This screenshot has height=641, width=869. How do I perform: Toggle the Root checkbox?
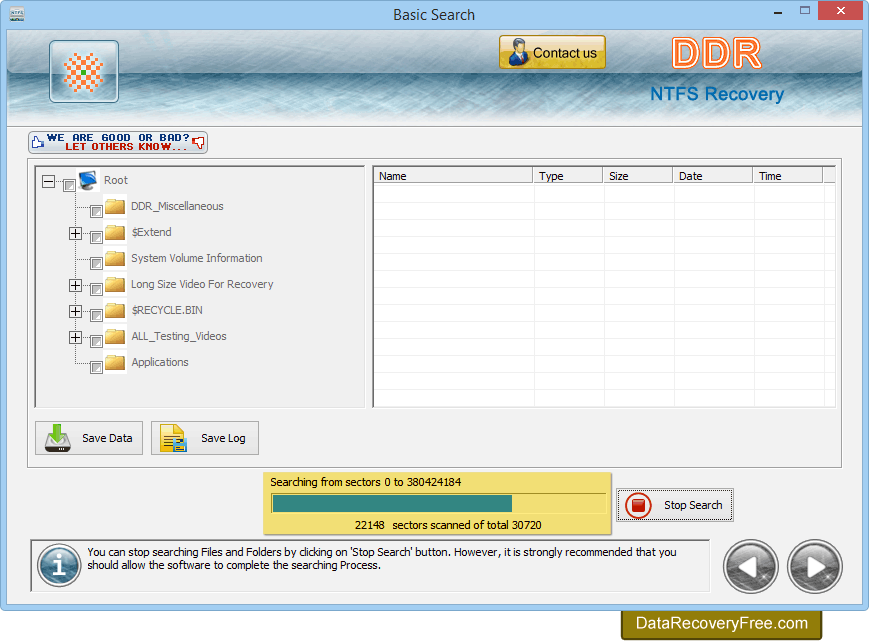click(x=69, y=185)
